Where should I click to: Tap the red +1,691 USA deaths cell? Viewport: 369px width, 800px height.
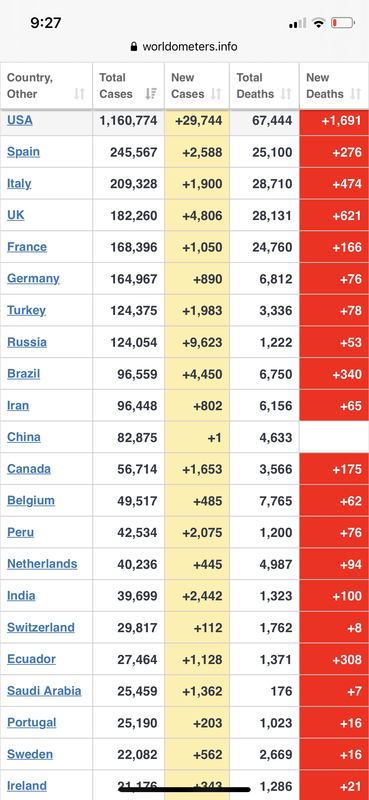(x=334, y=120)
